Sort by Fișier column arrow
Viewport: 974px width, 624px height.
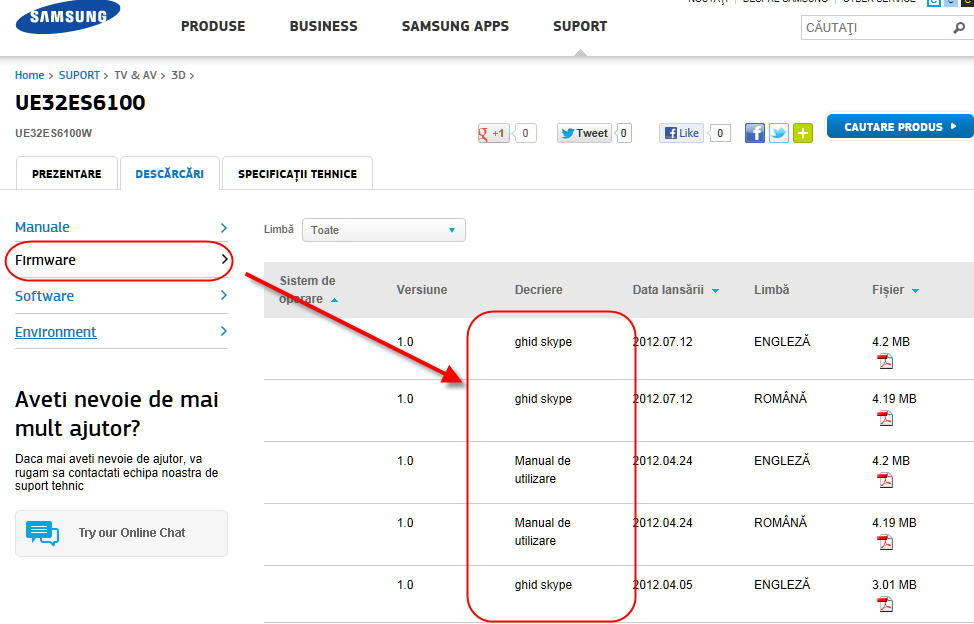pos(915,291)
